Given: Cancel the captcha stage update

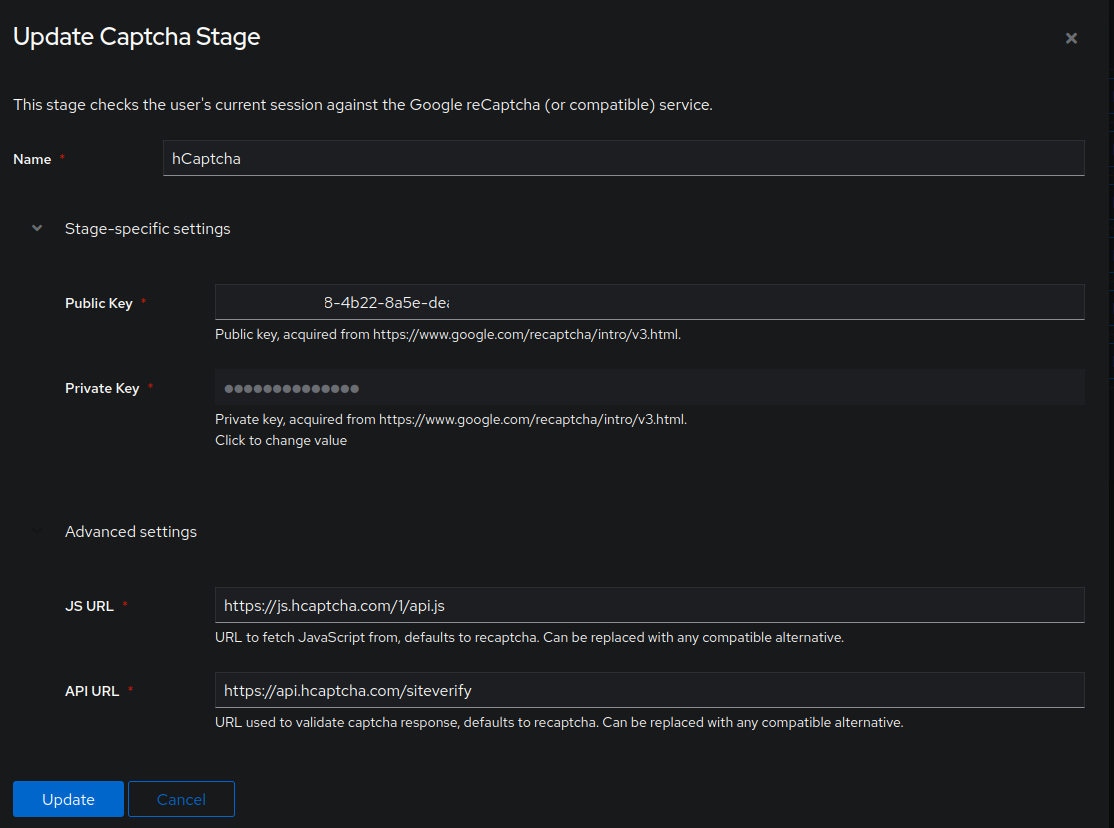Looking at the screenshot, I should point(181,799).
